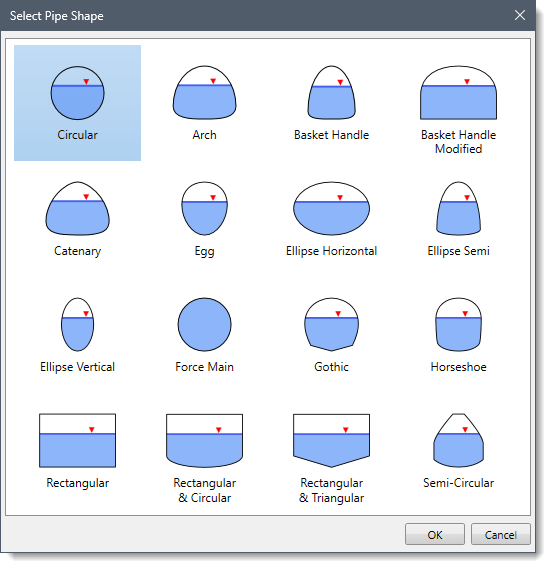Screen dimensions: 551x568
Task: Click the "Egg" label text
Action: [x=205, y=251]
